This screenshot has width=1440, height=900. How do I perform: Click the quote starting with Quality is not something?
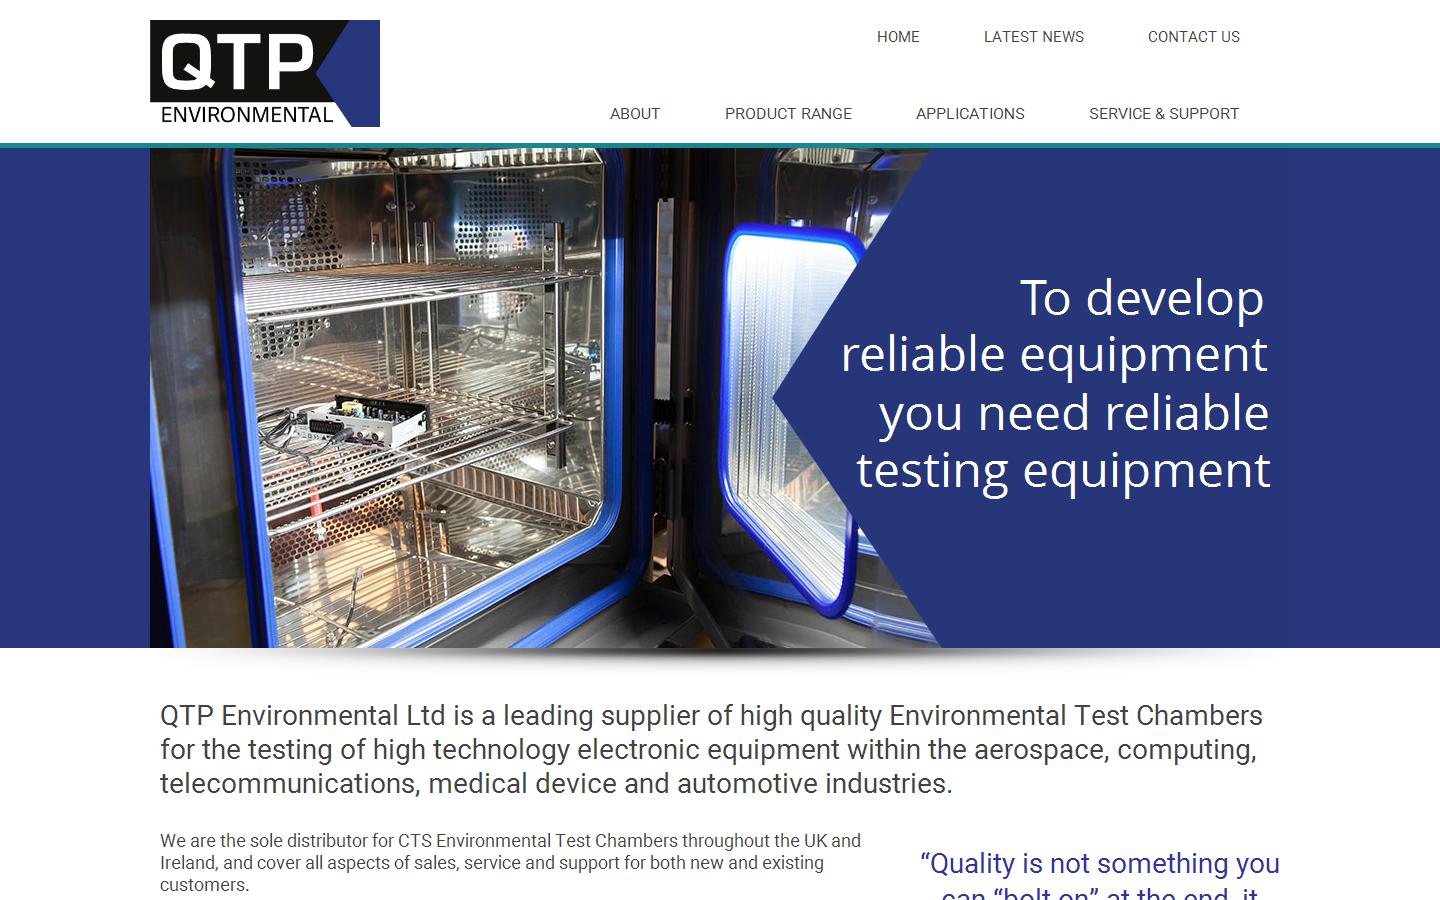[x=1098, y=864]
